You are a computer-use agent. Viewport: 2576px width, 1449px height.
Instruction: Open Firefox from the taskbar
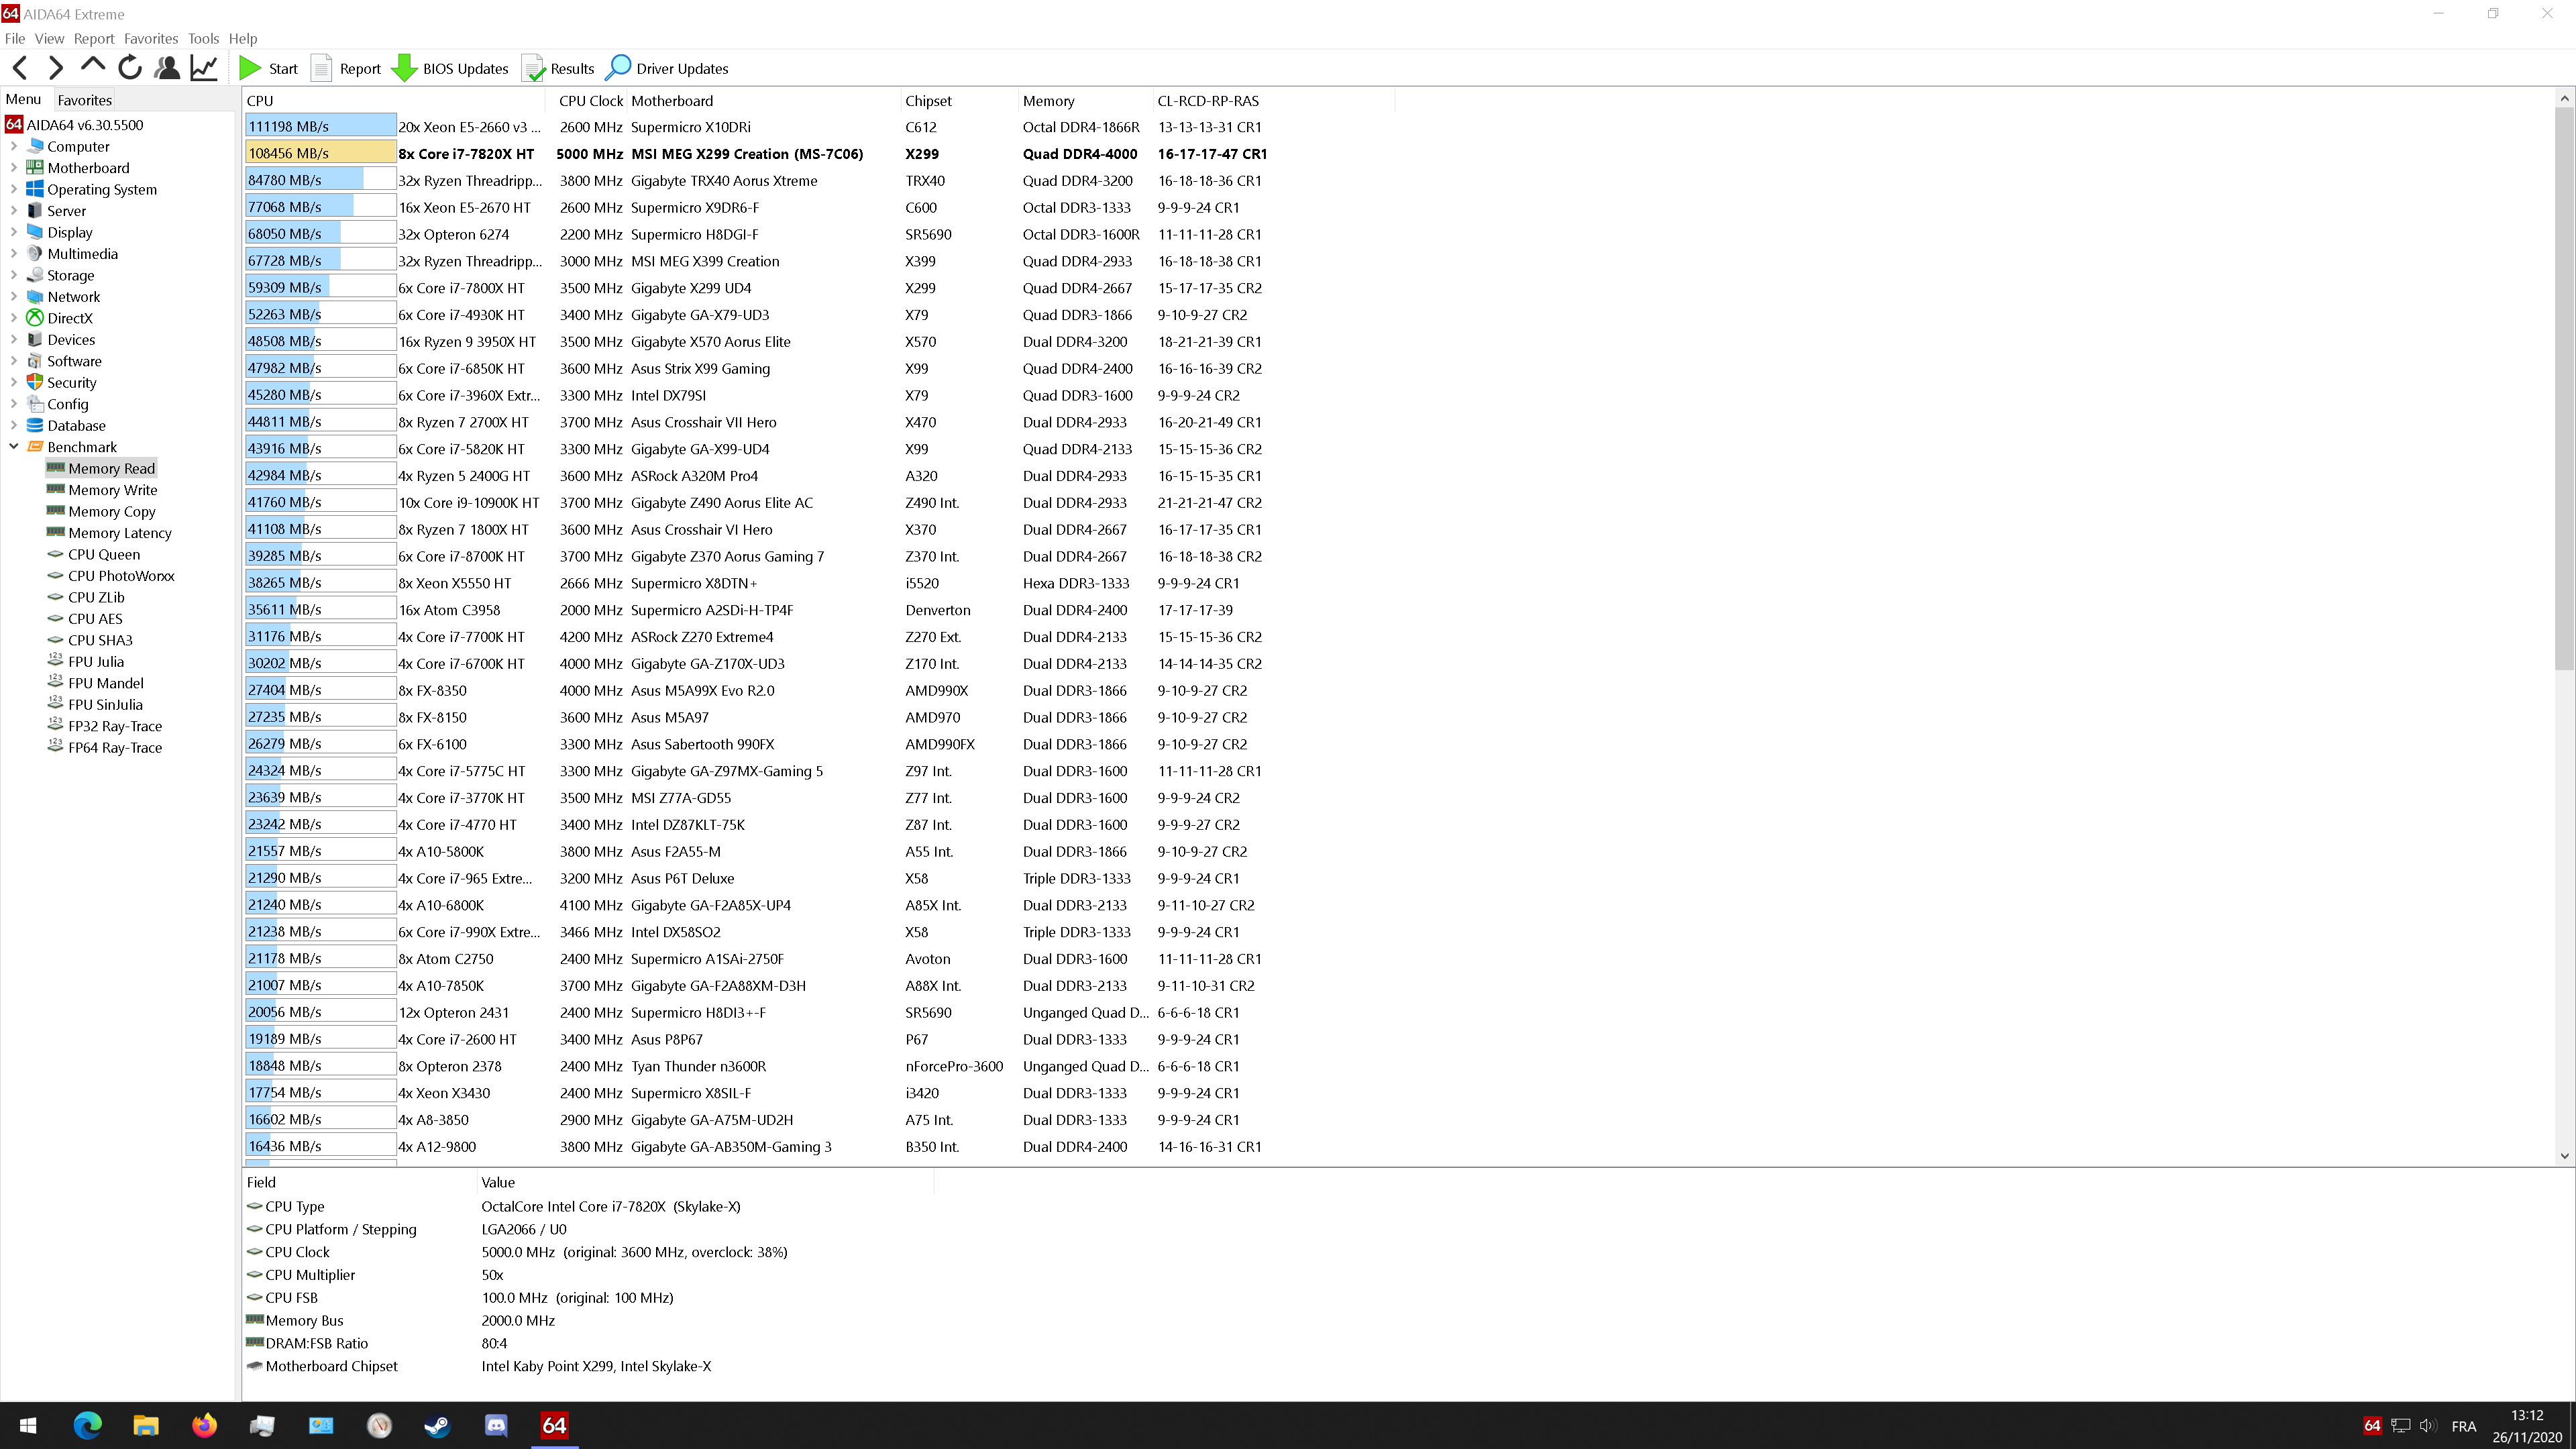tap(204, 1425)
